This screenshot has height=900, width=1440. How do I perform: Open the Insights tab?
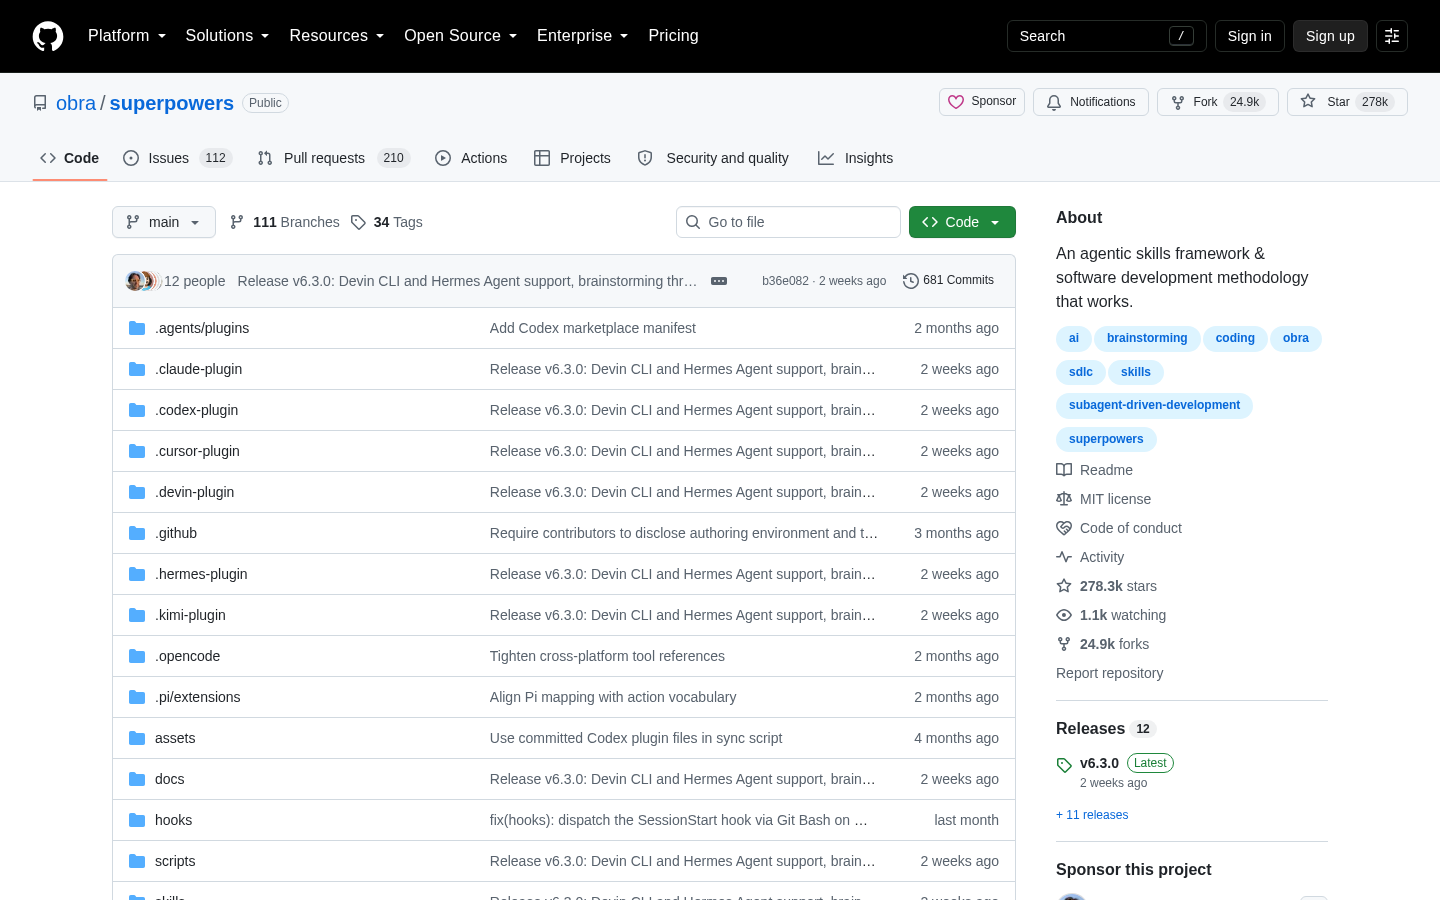tap(855, 158)
